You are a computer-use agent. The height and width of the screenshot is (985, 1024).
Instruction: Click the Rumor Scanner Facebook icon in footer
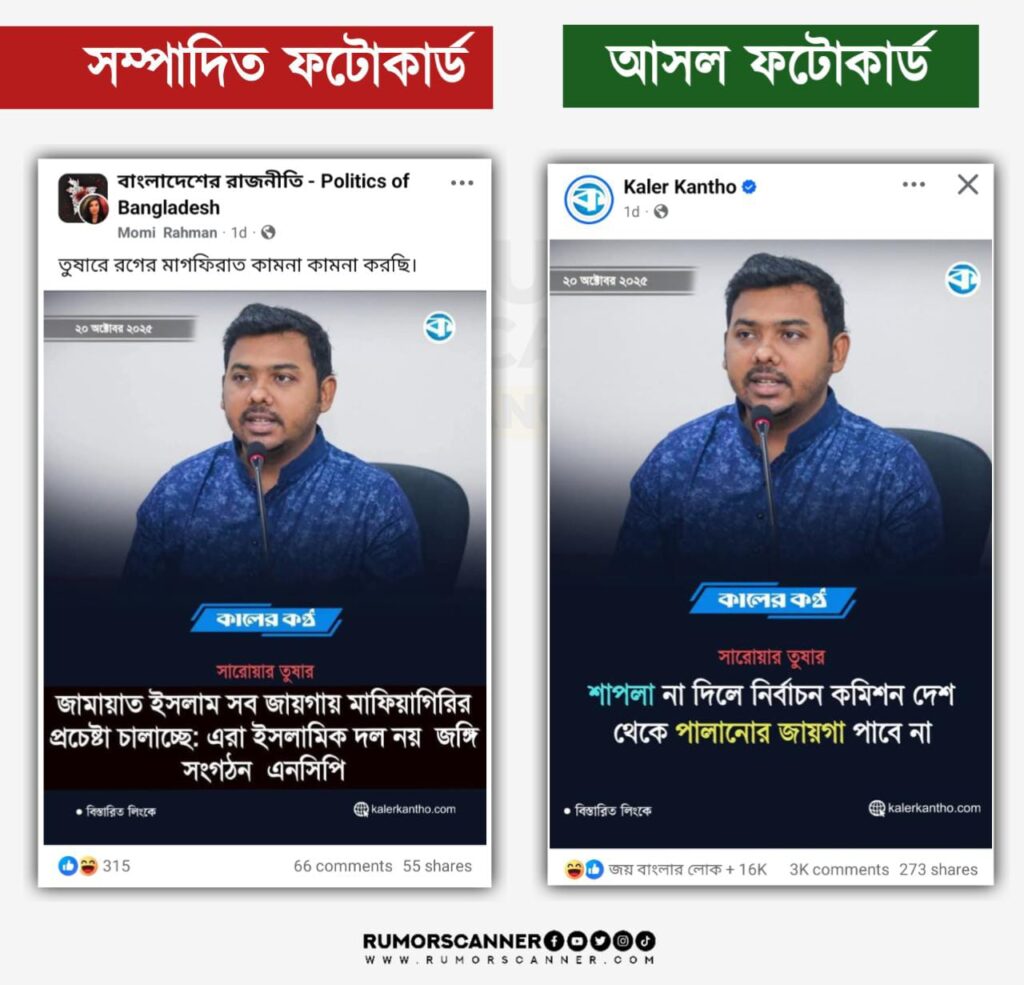tap(552, 941)
